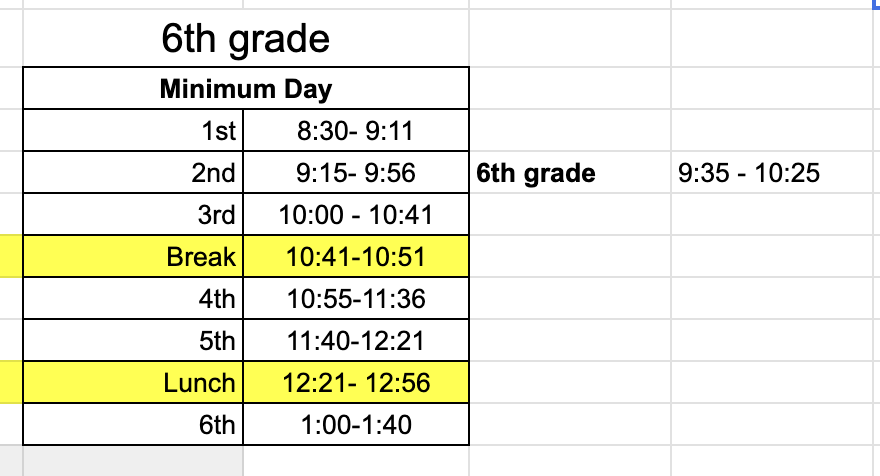Select the "Minimum Day" header cell
The width and height of the screenshot is (880, 476).
pyautogui.click(x=245, y=89)
